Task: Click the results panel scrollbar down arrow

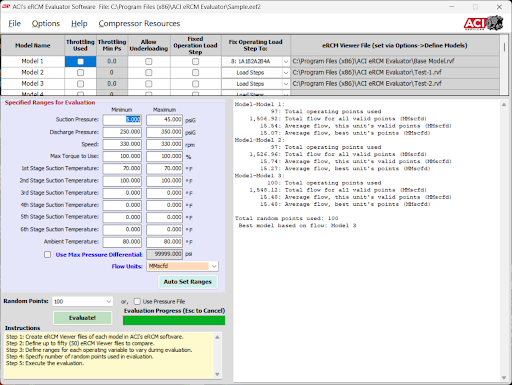Action: click(504, 378)
